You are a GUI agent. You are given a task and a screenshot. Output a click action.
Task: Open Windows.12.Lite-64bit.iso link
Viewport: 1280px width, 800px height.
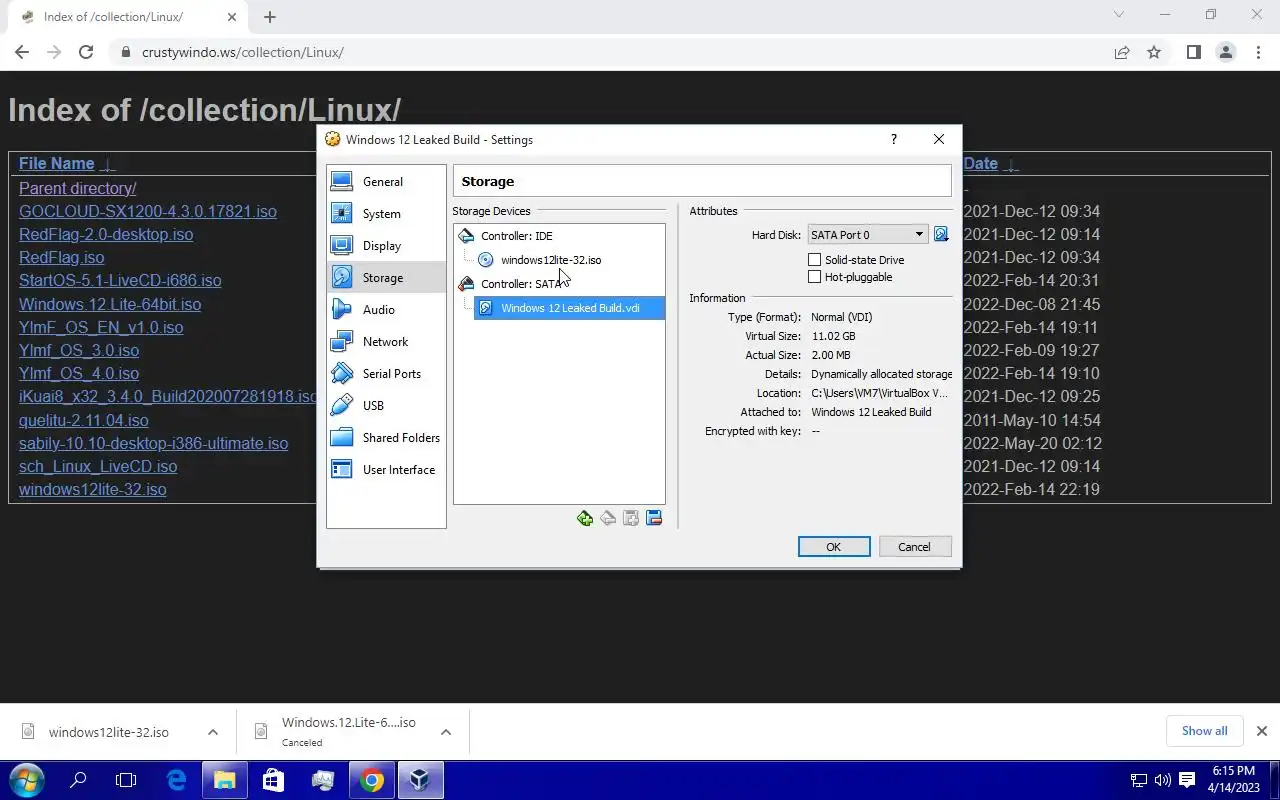coord(110,304)
